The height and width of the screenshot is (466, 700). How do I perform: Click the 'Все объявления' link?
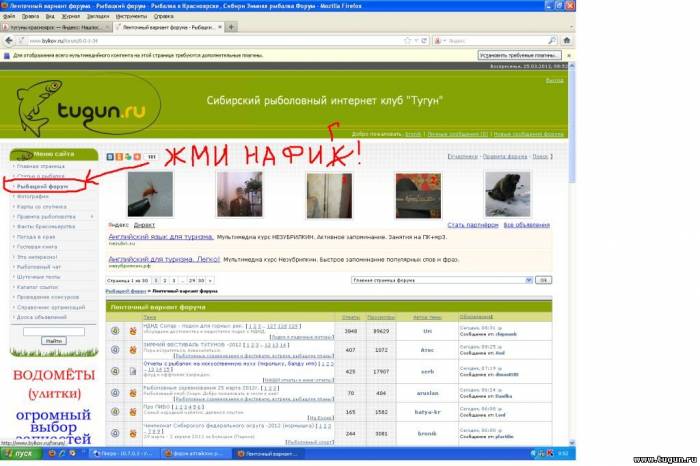tap(527, 225)
